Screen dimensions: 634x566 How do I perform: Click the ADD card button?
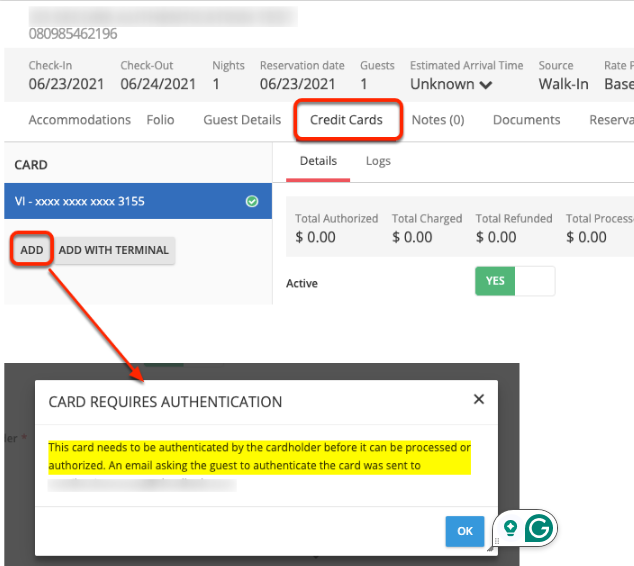click(x=32, y=250)
